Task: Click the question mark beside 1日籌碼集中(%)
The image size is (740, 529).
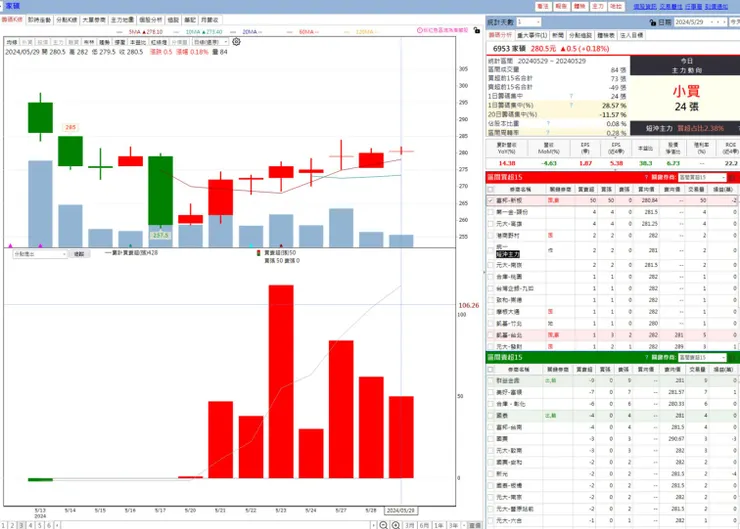Action: [x=571, y=105]
